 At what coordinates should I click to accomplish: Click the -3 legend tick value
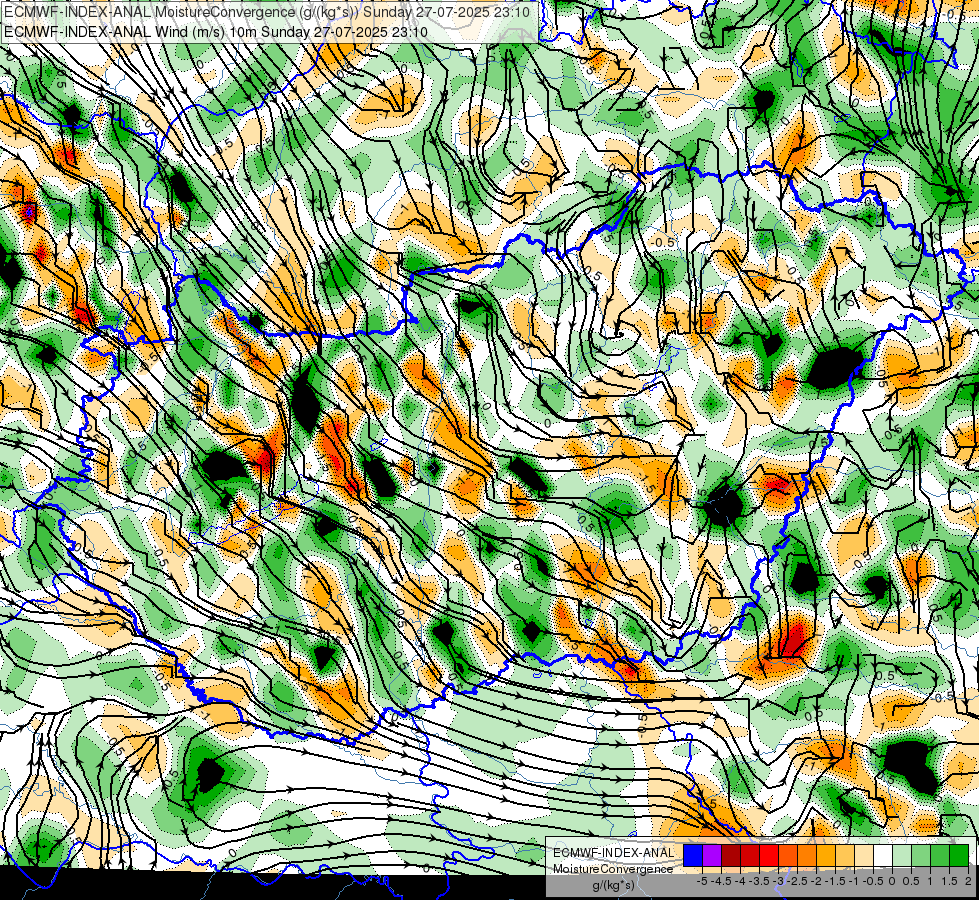click(x=778, y=881)
